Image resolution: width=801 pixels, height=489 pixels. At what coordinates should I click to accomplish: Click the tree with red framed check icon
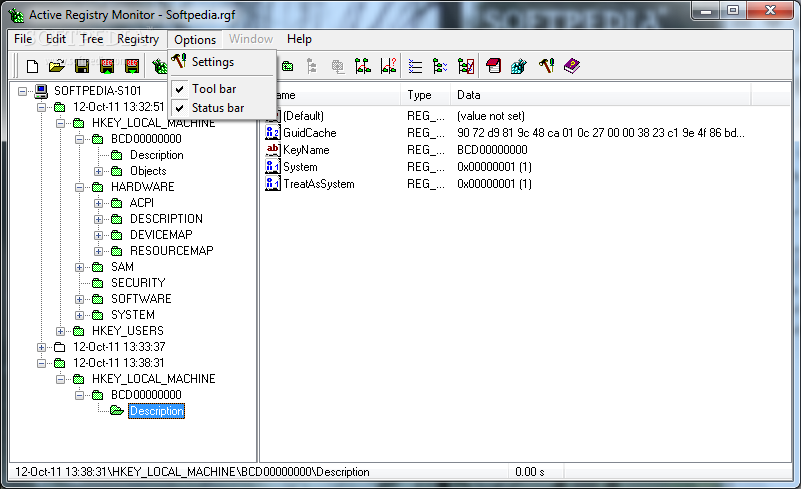point(466,66)
